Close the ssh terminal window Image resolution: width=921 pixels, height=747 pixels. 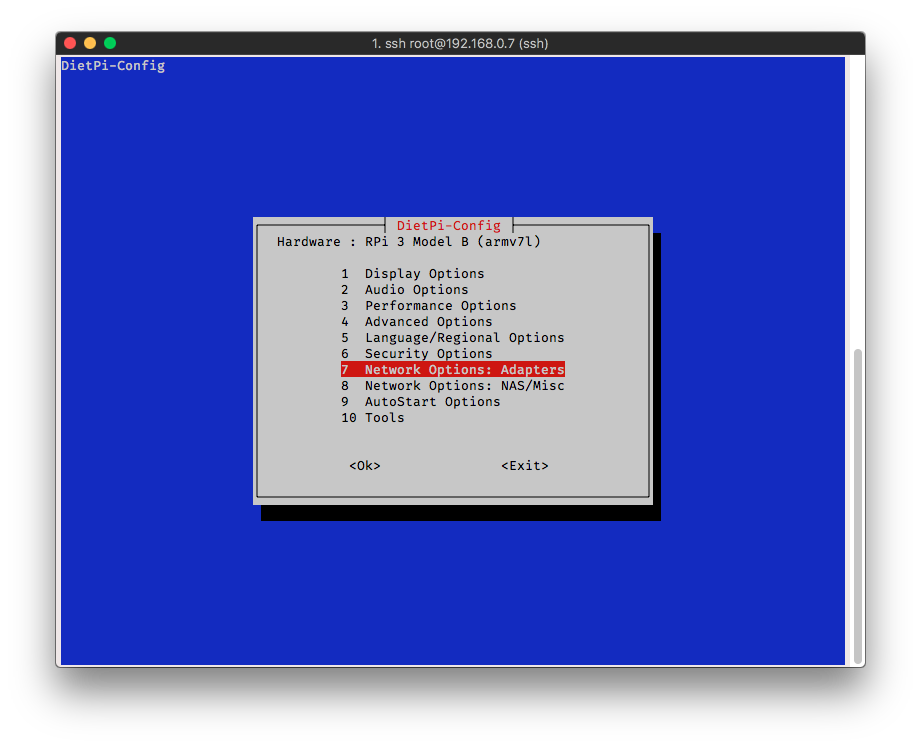click(x=70, y=43)
